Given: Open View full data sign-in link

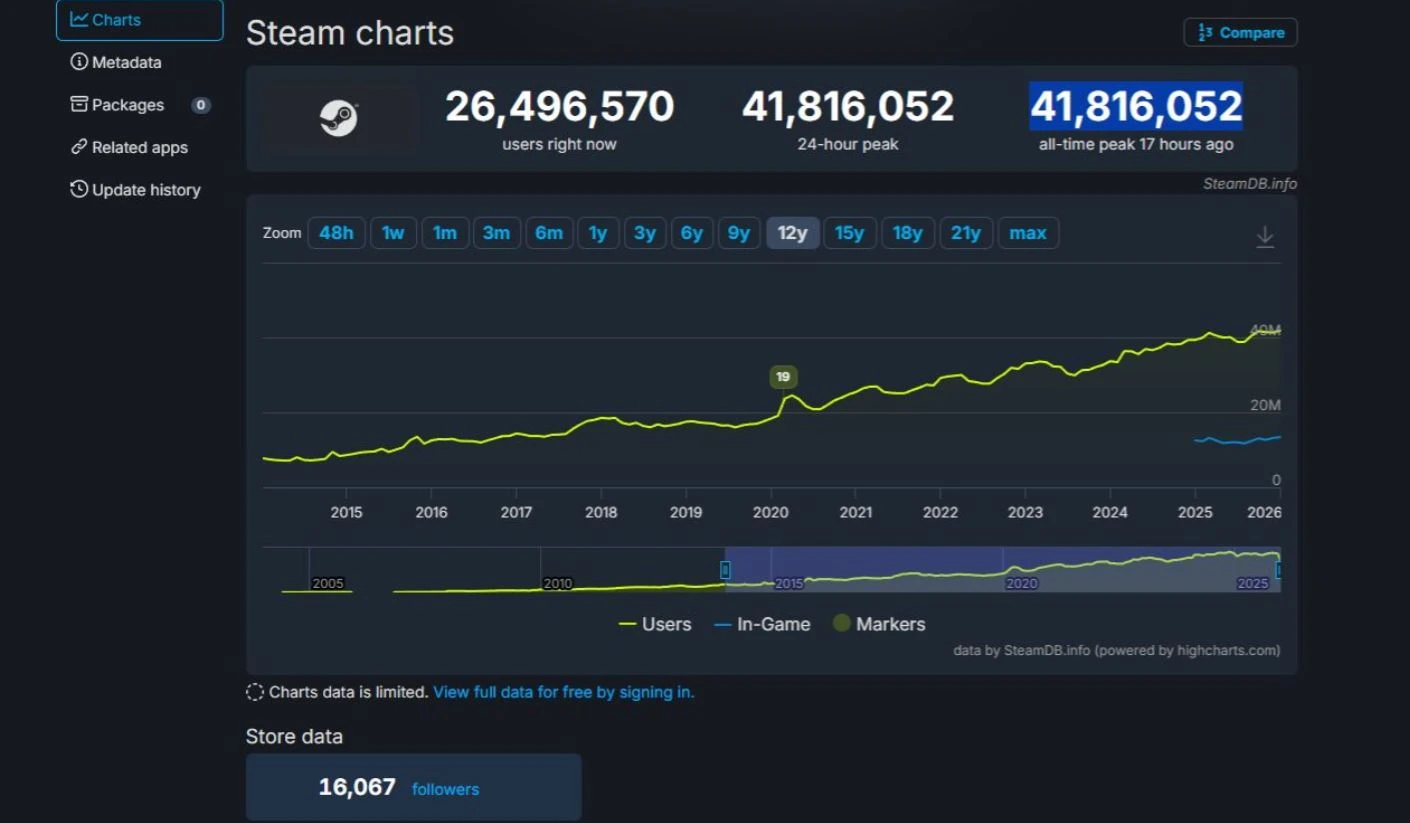Looking at the screenshot, I should tap(563, 692).
